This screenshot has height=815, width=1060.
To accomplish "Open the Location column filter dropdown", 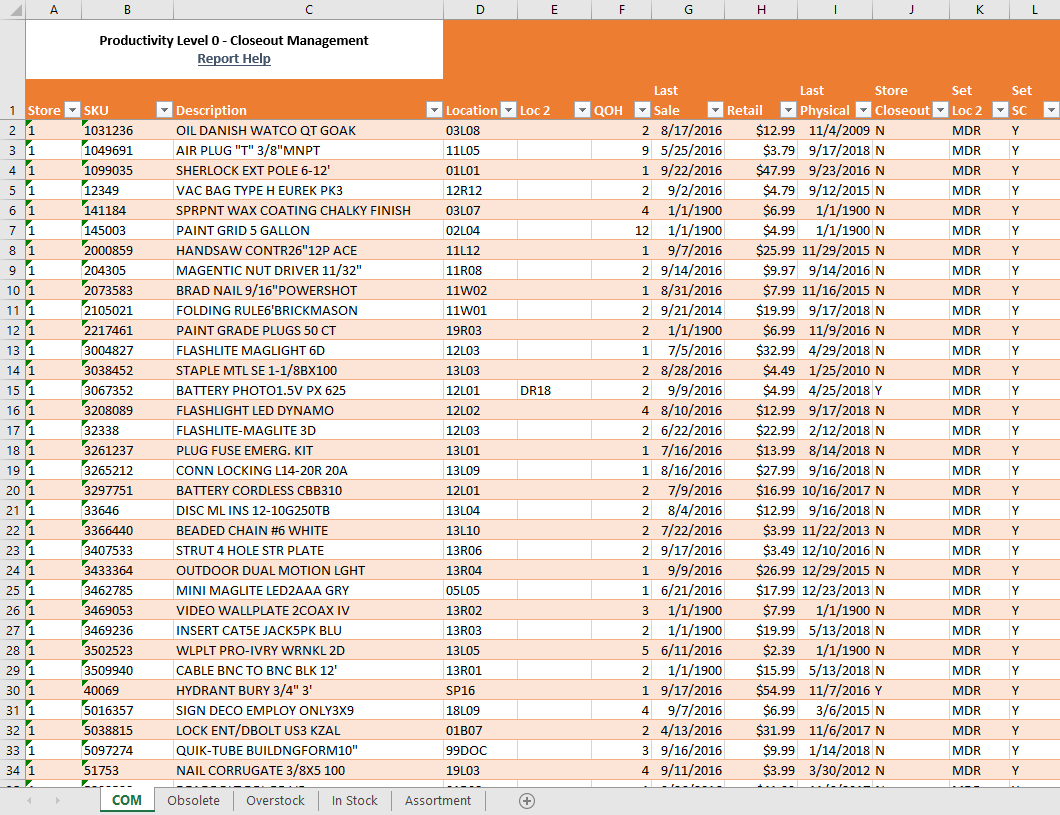I will click(x=508, y=110).
